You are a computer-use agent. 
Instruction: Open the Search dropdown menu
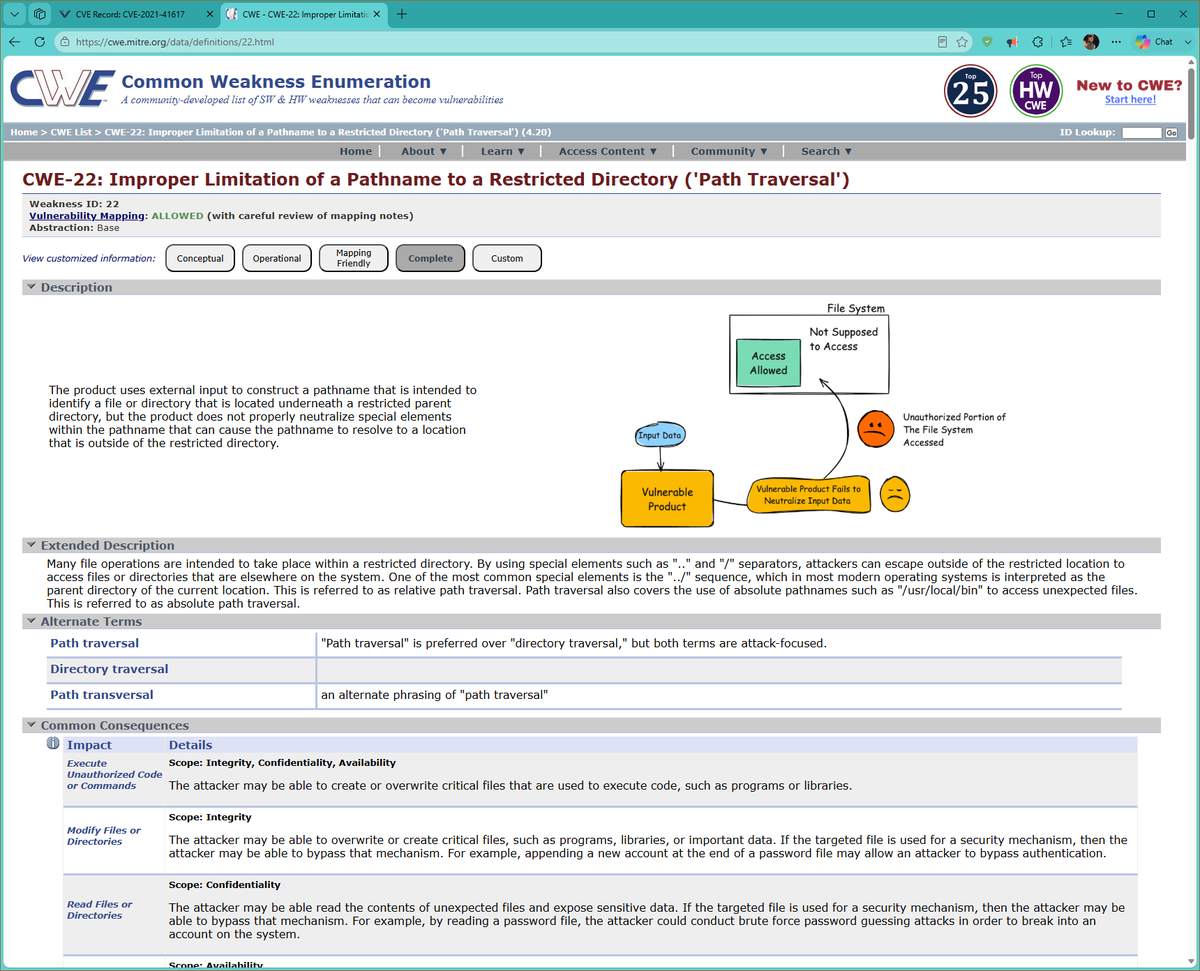point(826,151)
